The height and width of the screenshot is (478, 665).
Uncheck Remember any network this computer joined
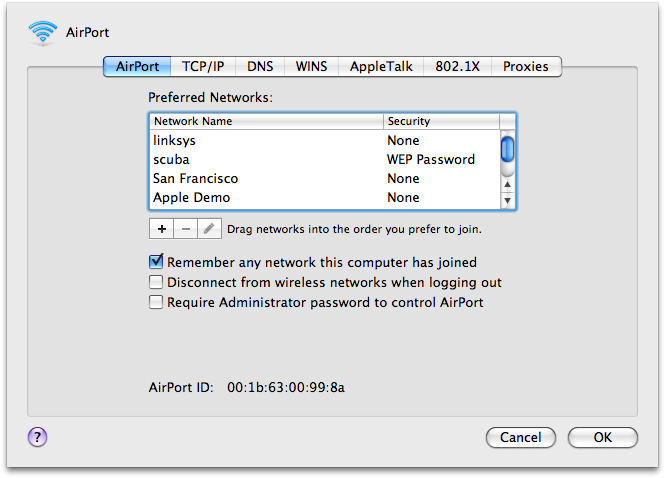156,262
